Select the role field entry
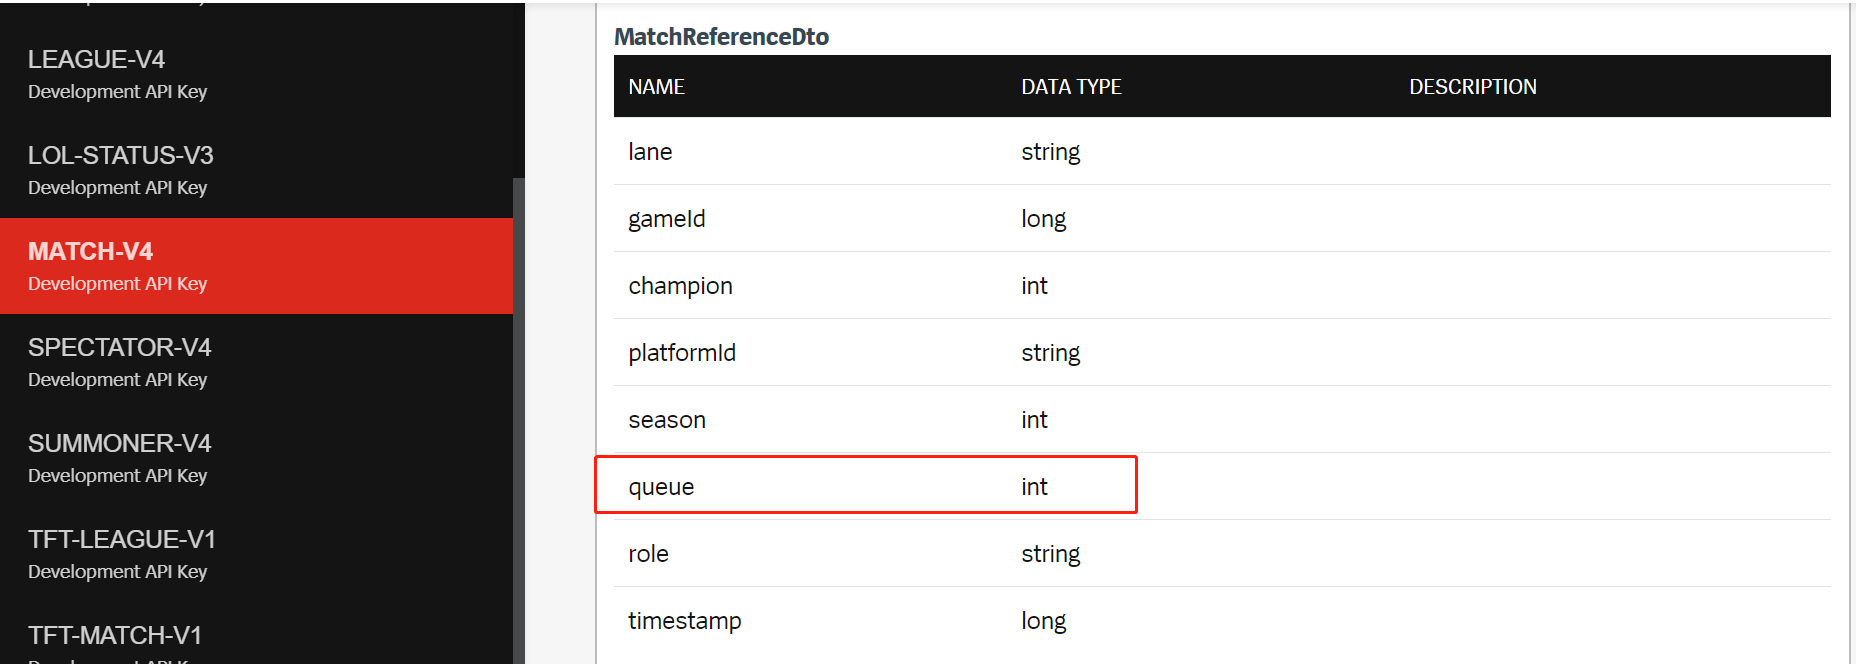 [648, 553]
